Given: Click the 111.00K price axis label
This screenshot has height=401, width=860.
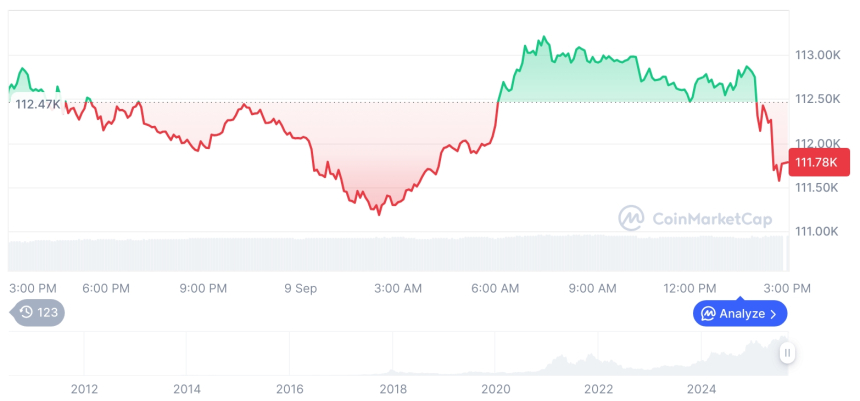Looking at the screenshot, I should click(817, 232).
